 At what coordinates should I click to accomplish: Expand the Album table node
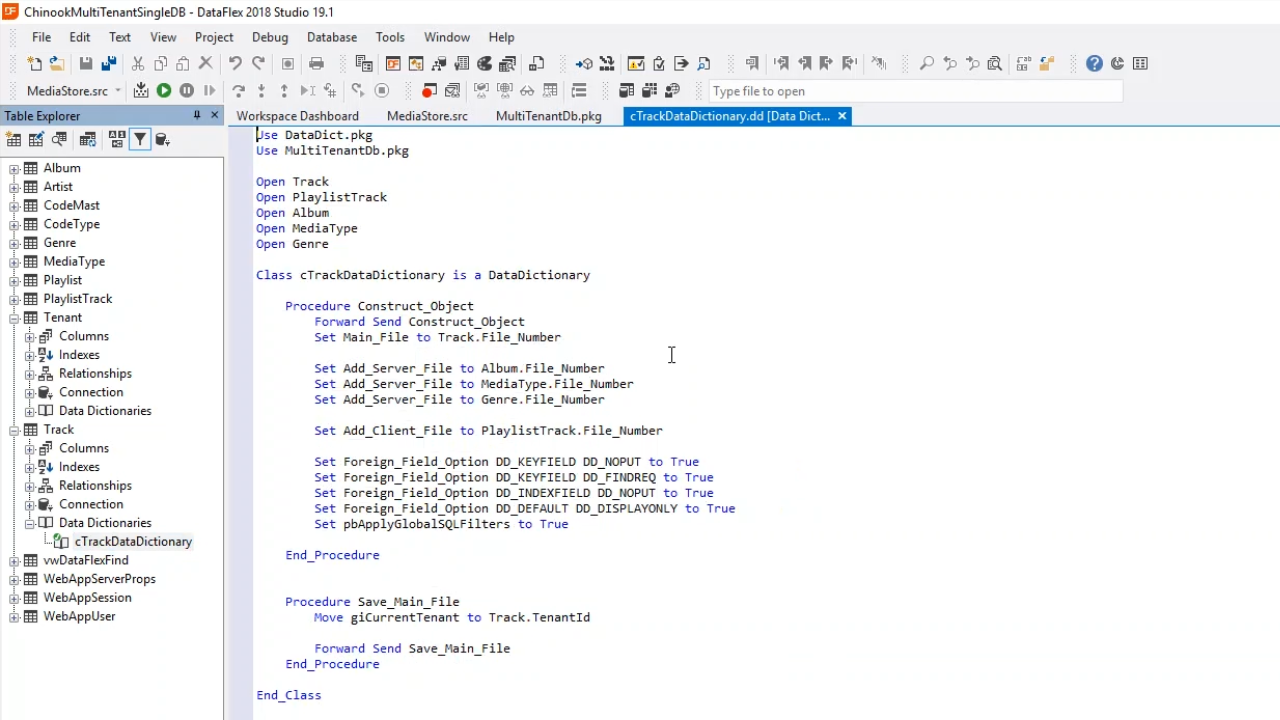tap(15, 169)
